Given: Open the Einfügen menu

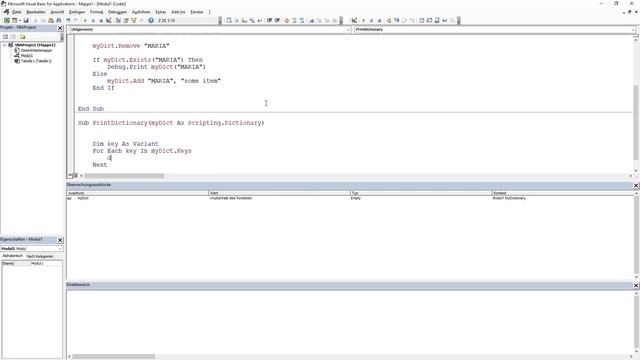Looking at the screenshot, I should (77, 12).
